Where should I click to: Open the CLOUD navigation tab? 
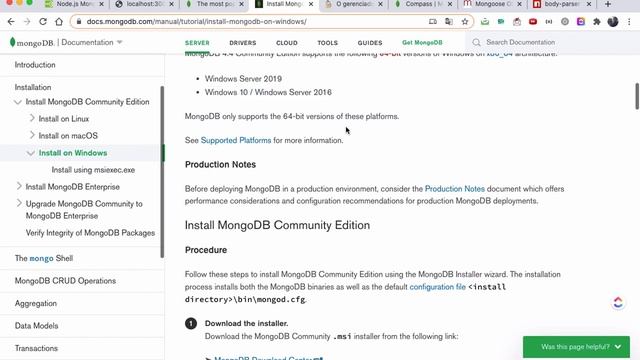(287, 43)
